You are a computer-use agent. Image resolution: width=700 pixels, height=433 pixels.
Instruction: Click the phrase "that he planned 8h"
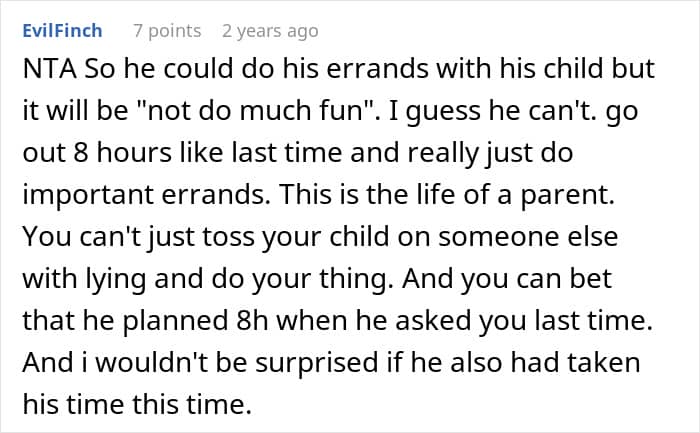[x=145, y=321]
